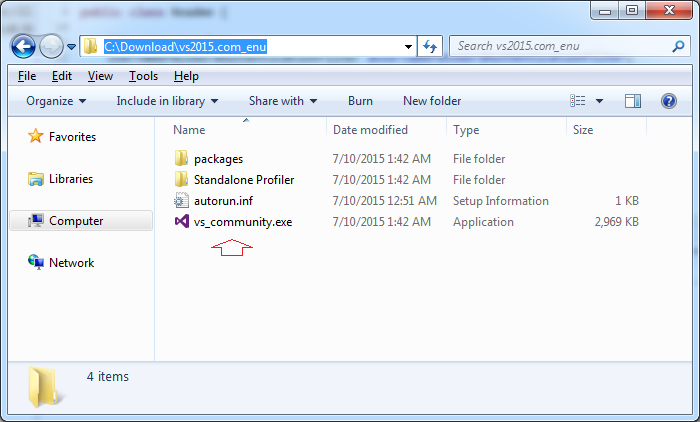The image size is (700, 422).
Task: Click the Favorites star icon
Action: coord(36,136)
